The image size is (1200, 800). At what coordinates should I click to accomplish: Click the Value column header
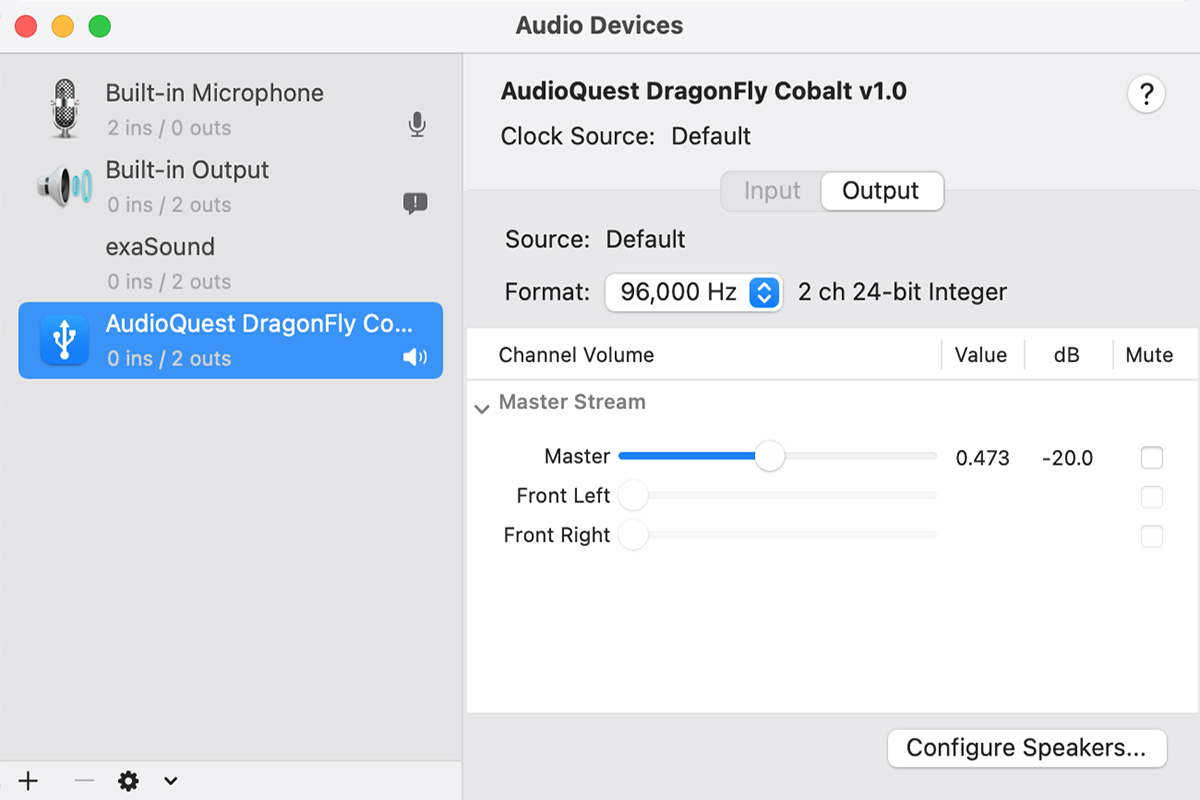[981, 355]
